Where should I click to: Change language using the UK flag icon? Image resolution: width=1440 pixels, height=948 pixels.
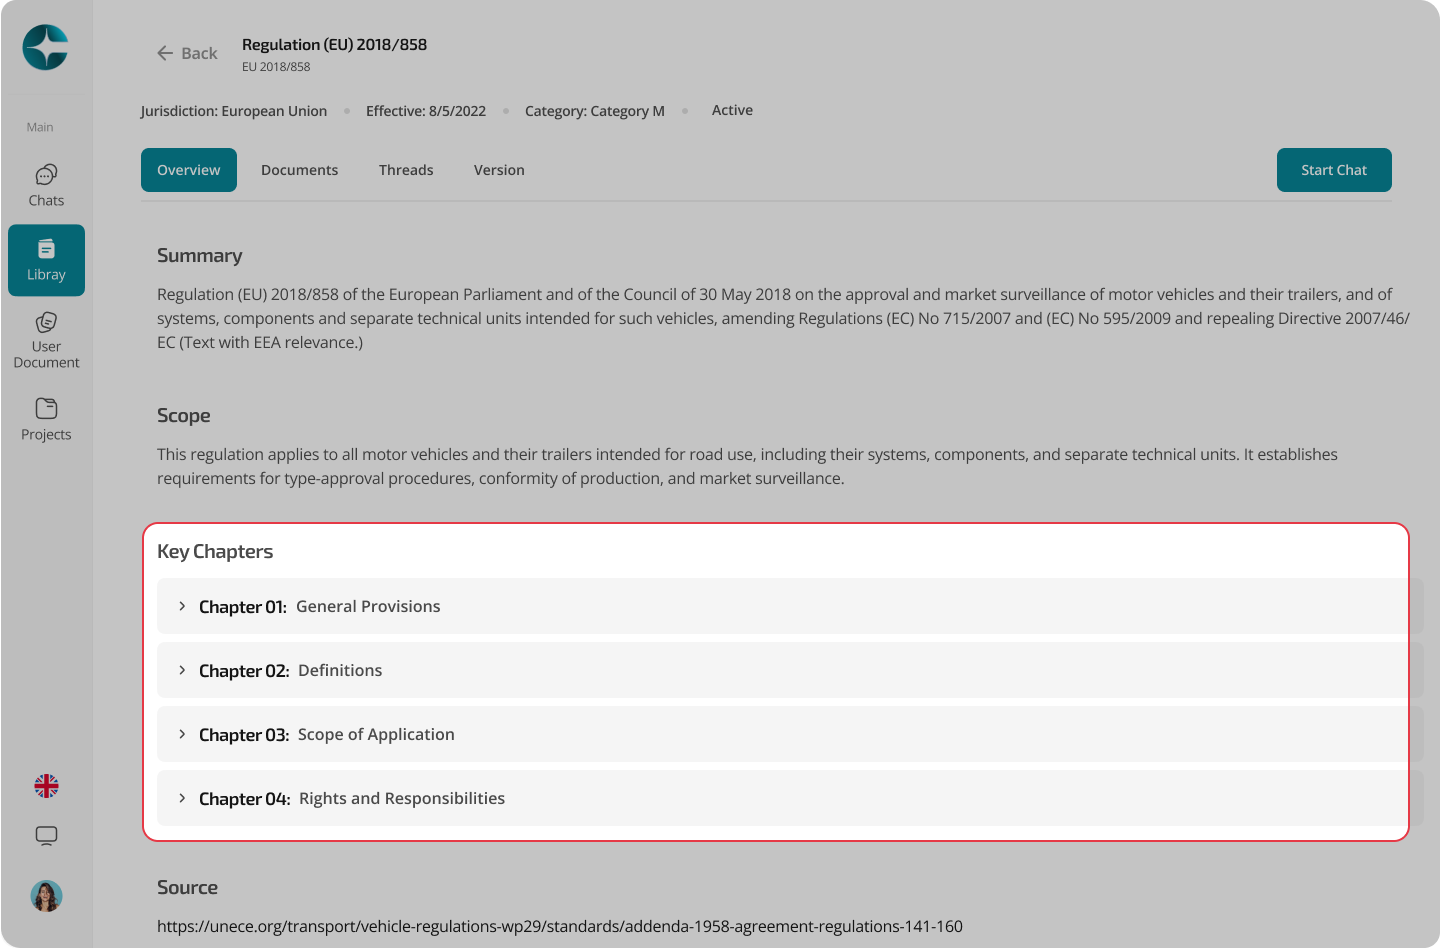(46, 786)
